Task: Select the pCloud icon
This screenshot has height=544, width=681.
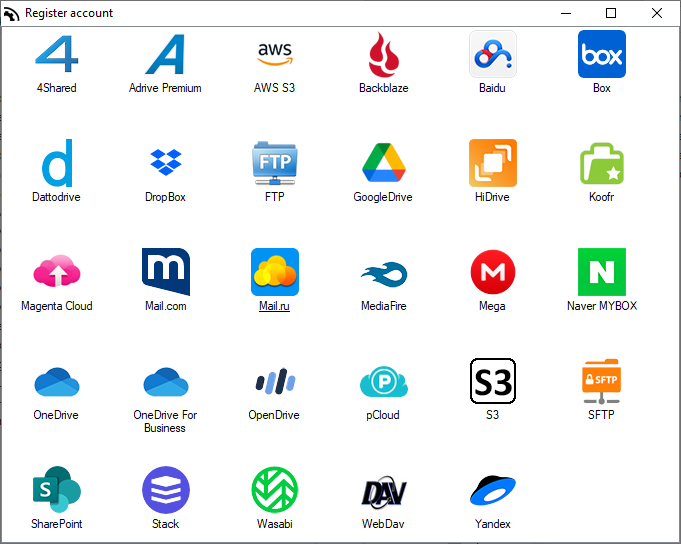Action: point(384,381)
